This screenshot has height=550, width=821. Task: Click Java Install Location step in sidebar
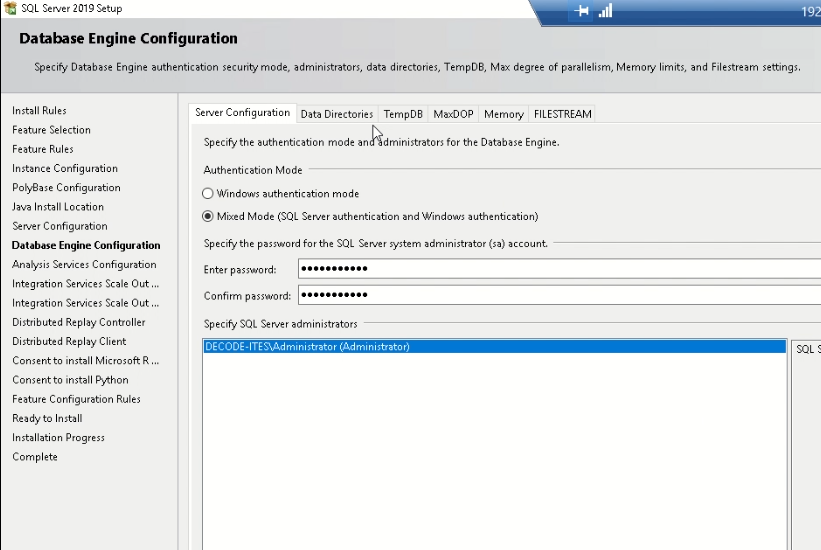pyautogui.click(x=58, y=207)
